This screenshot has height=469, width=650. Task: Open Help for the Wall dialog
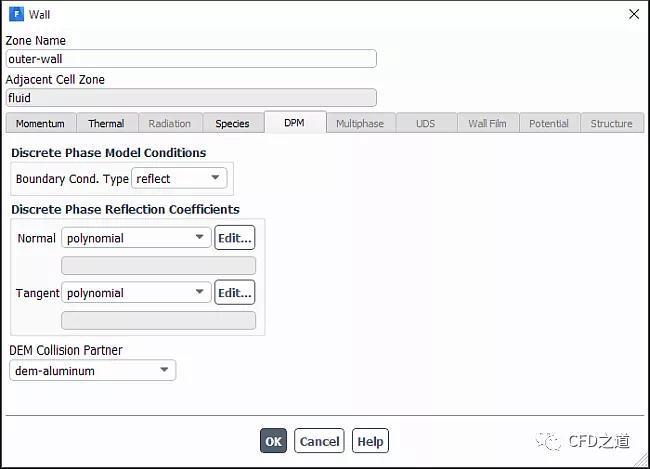(x=370, y=441)
